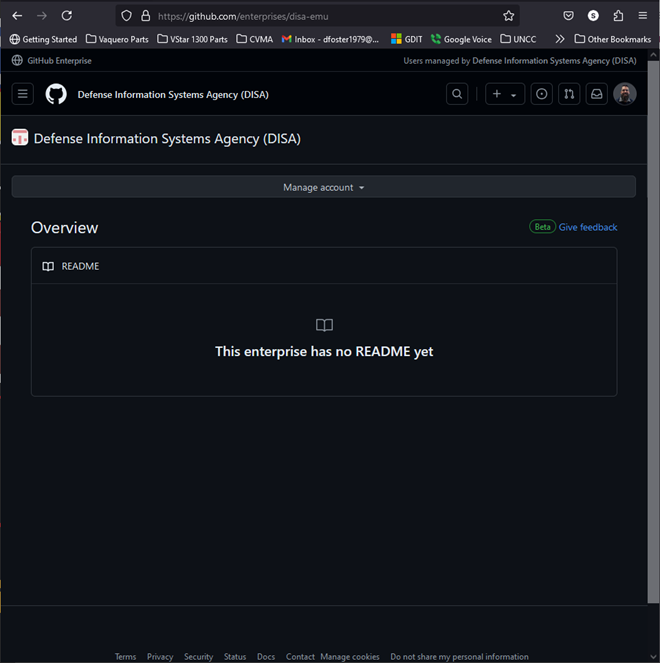This screenshot has height=663, width=660.
Task: Open the Vaquero Parts bookmark folder
Action: (x=117, y=39)
